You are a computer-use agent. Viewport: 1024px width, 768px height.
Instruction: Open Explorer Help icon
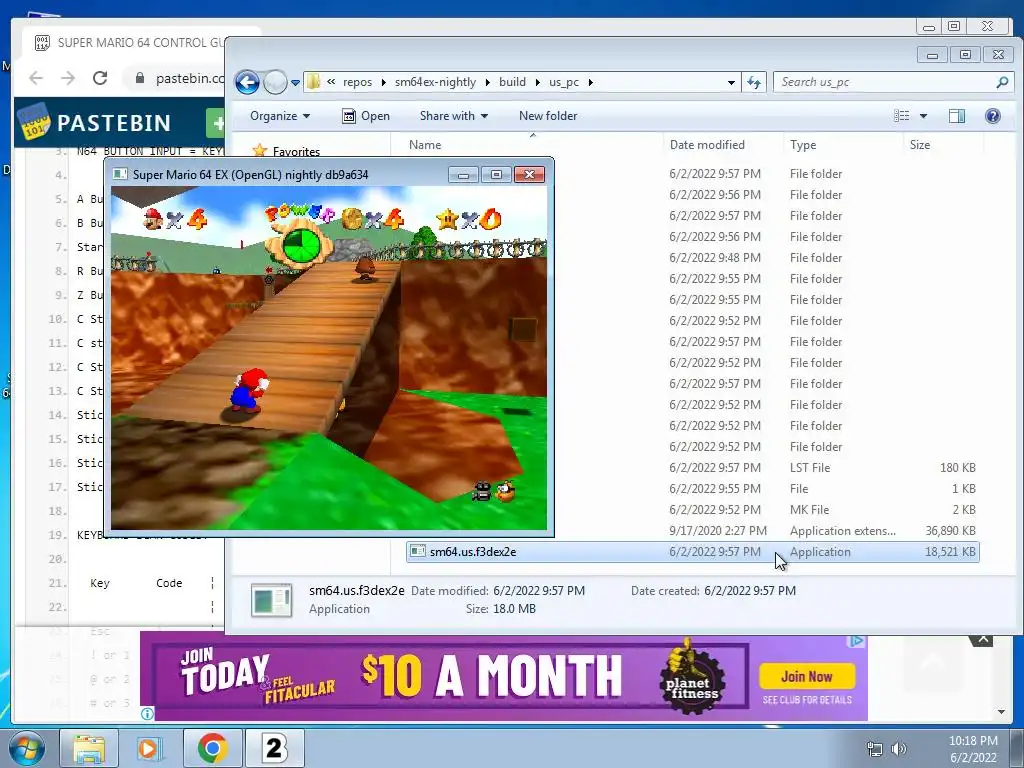pyautogui.click(x=993, y=116)
